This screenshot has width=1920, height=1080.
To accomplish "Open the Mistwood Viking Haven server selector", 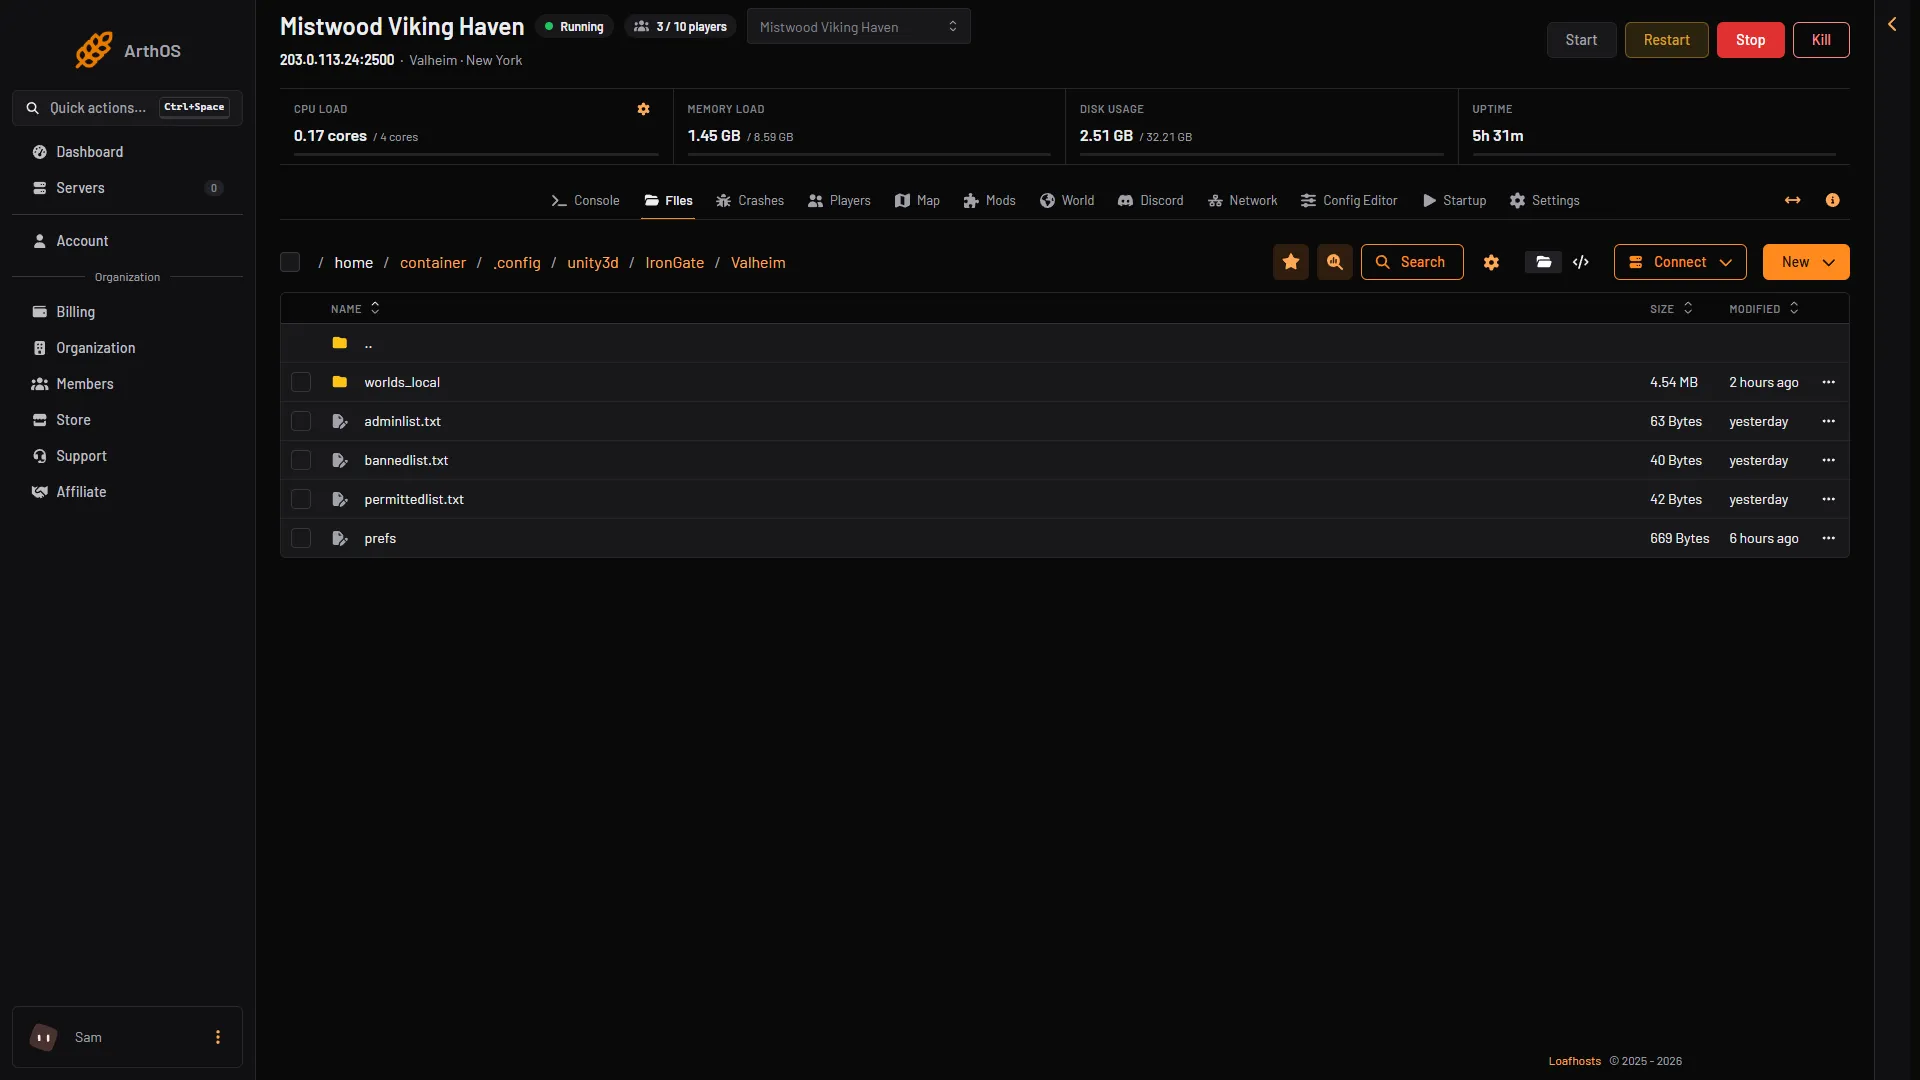I will click(858, 27).
